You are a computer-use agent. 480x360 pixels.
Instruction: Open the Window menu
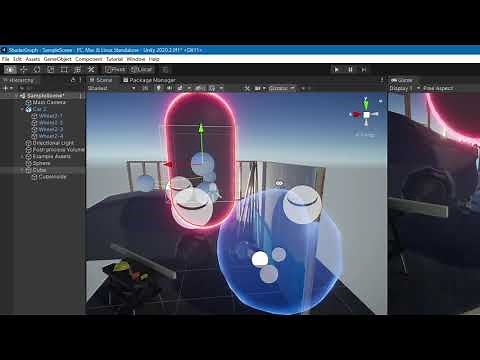coord(136,59)
